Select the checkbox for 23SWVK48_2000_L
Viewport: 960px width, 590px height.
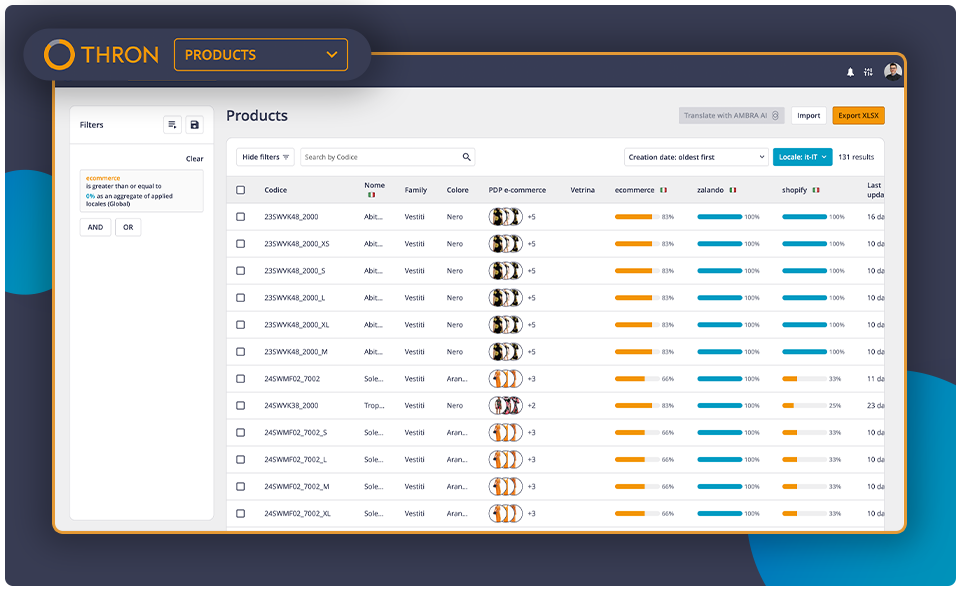tap(241, 298)
